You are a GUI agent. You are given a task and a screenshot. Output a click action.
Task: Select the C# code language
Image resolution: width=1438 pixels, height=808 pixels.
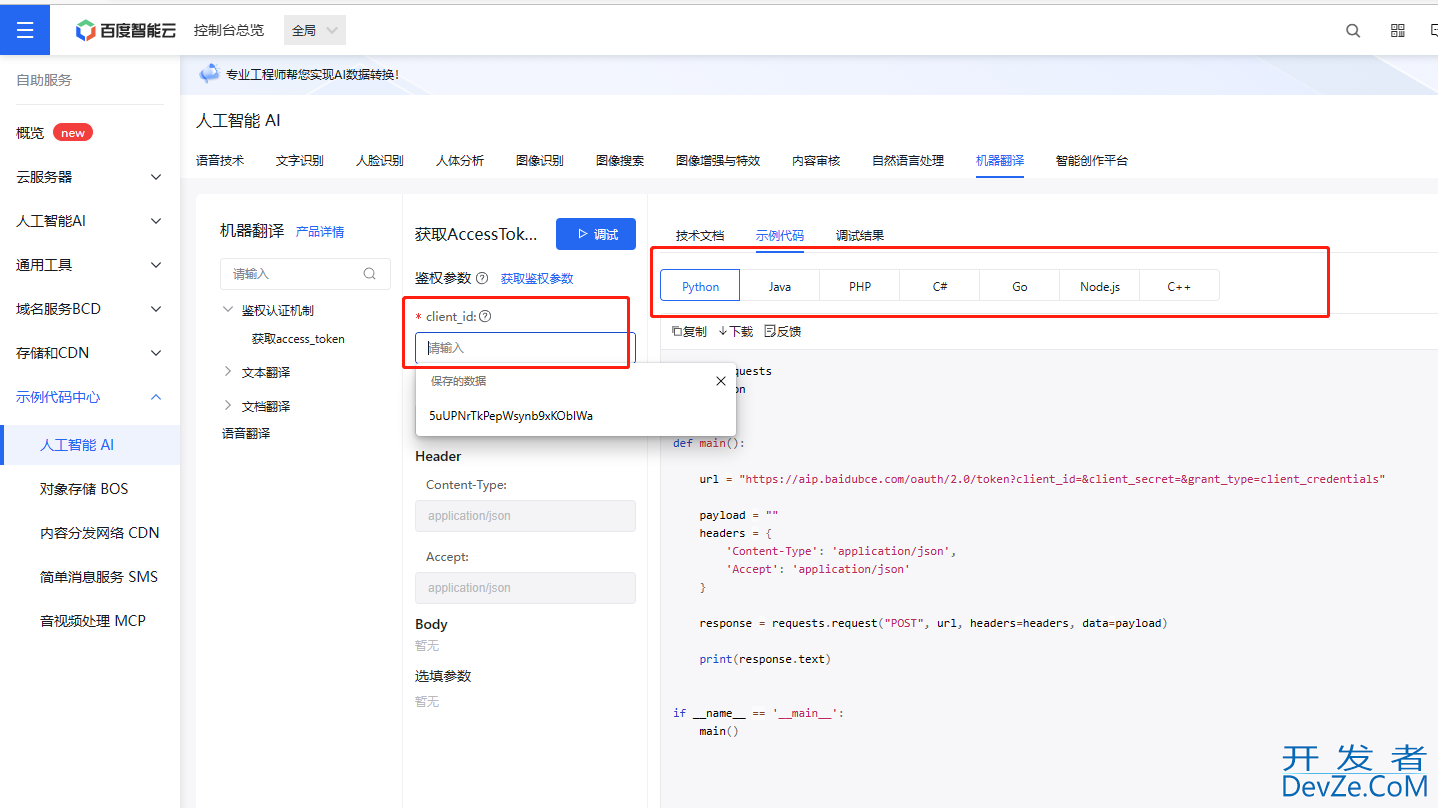940,286
